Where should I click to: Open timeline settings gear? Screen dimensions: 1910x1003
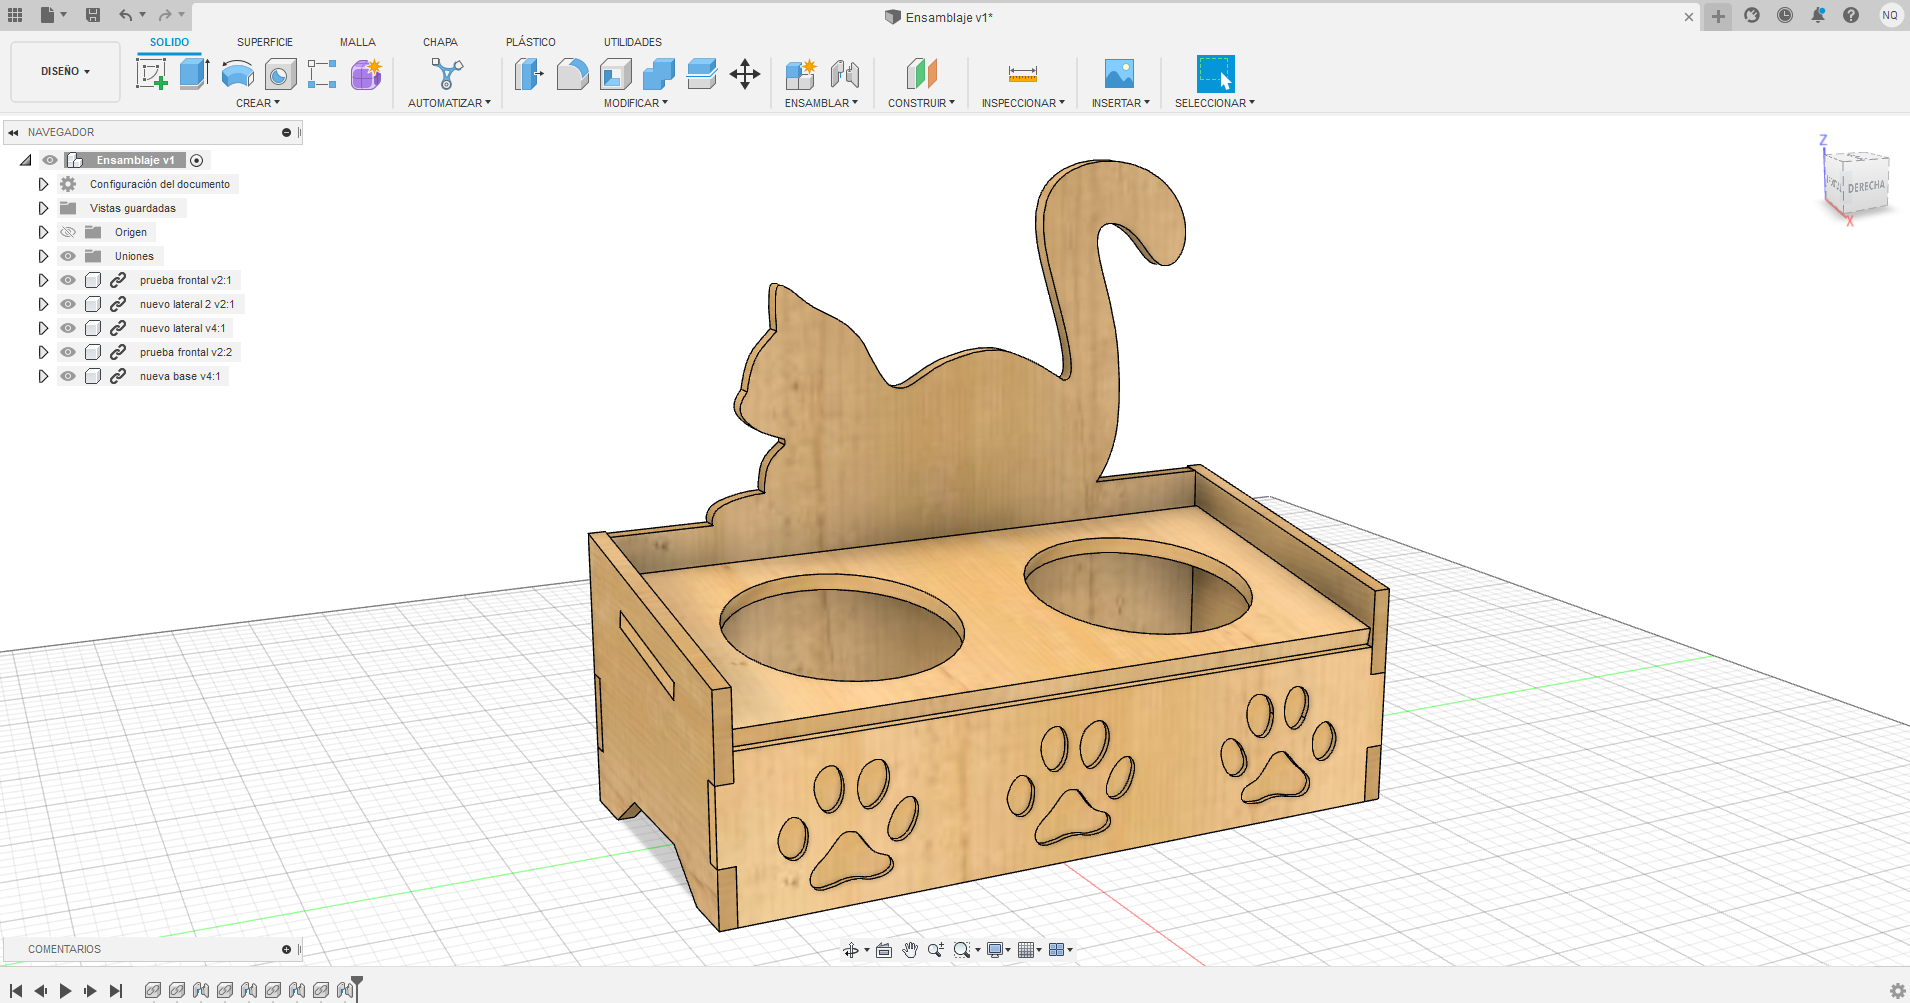click(x=1897, y=991)
